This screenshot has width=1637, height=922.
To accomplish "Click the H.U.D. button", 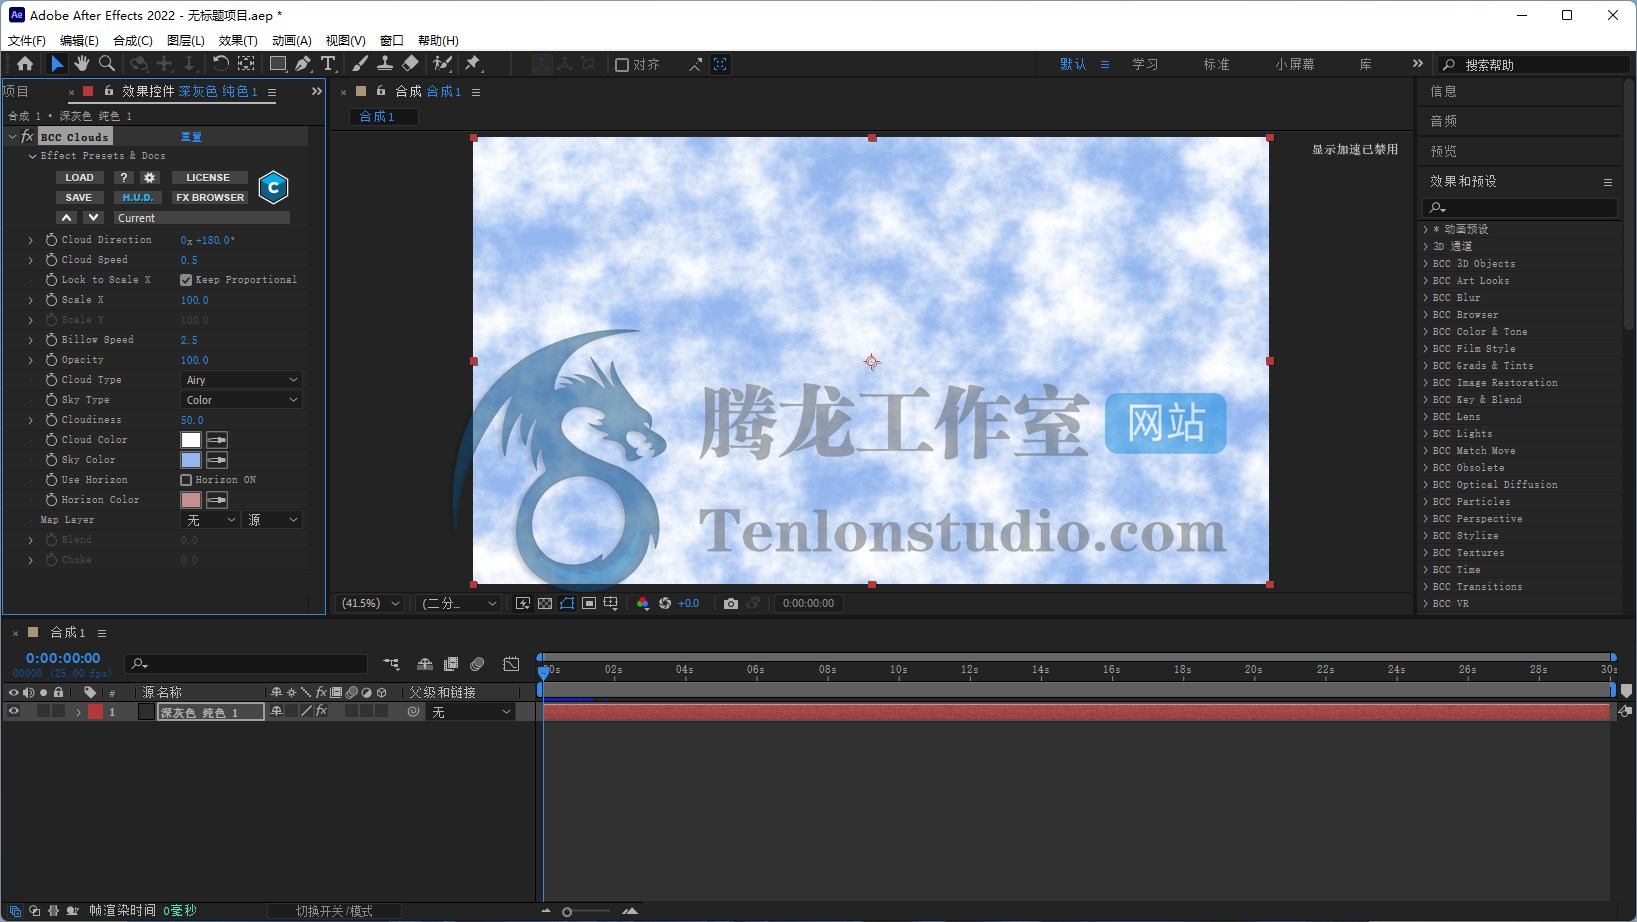I will 138,197.
